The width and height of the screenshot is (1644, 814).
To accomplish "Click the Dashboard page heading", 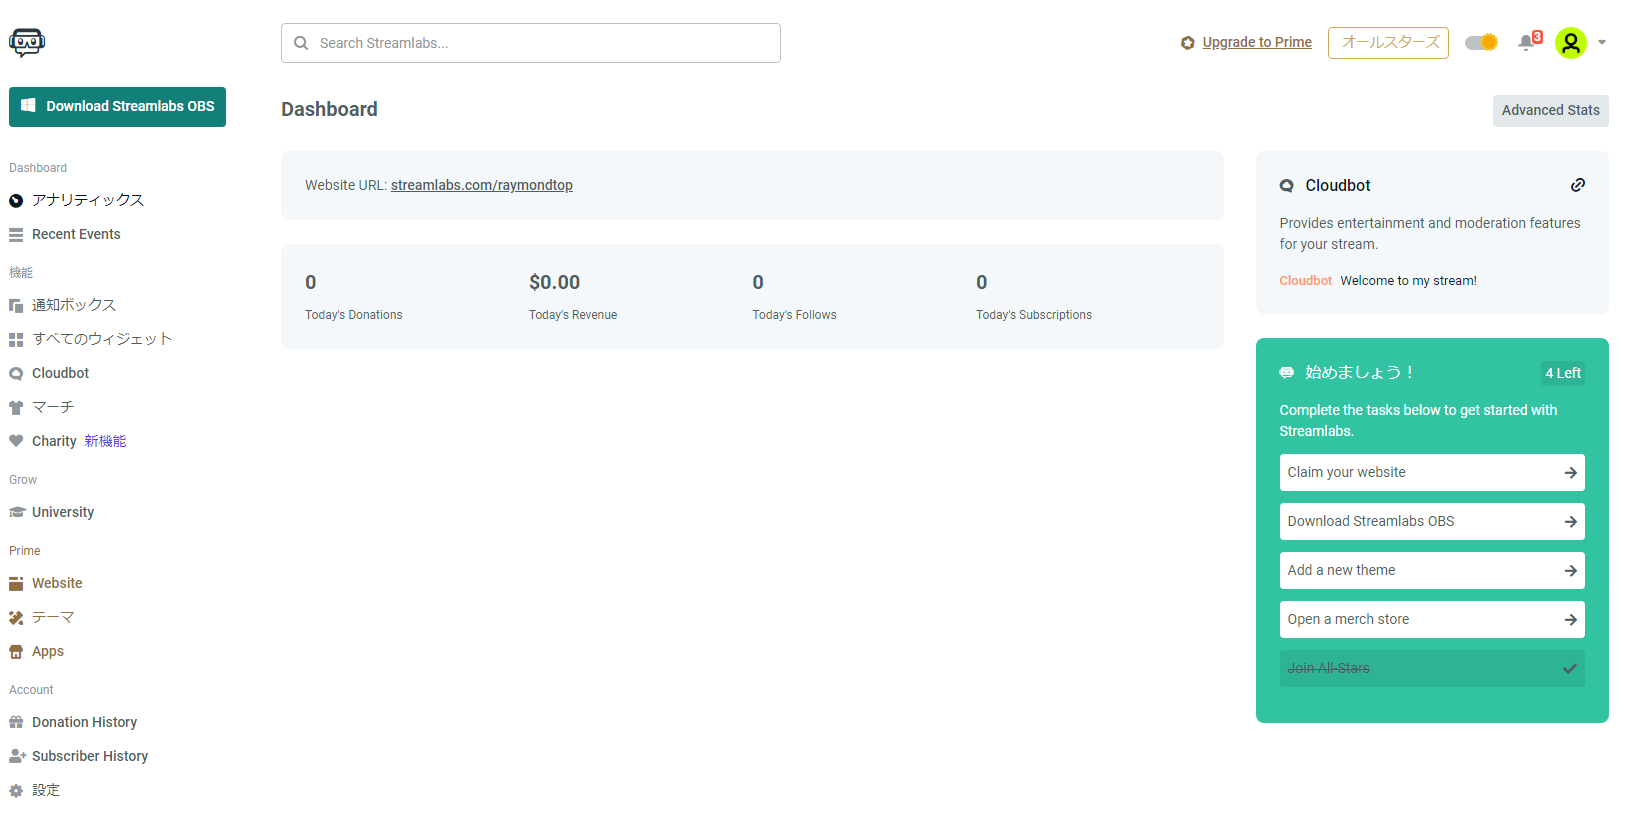I will click(329, 109).
